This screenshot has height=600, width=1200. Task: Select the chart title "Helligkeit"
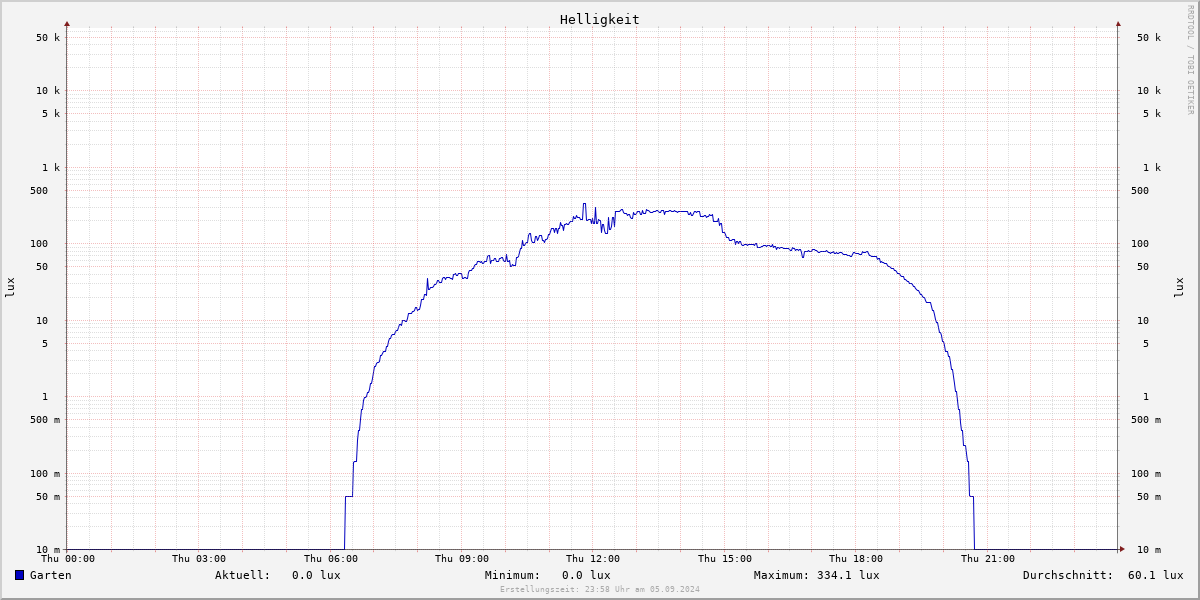click(600, 19)
